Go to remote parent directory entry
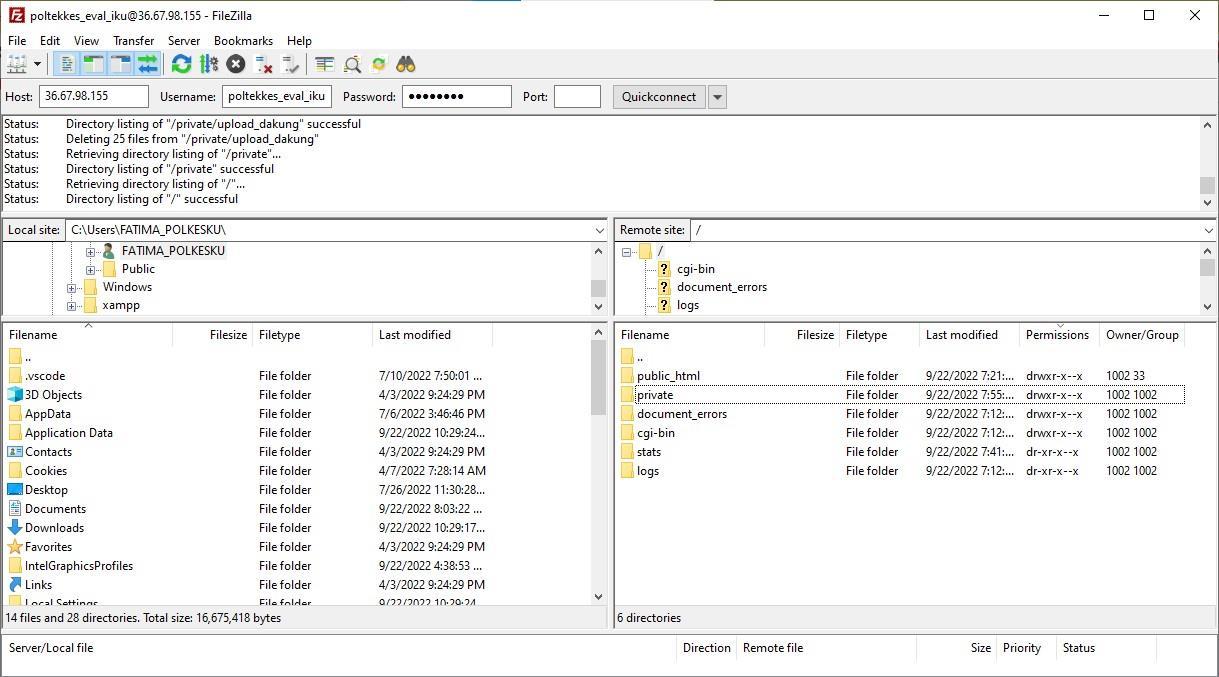The width and height of the screenshot is (1219, 677). point(640,357)
